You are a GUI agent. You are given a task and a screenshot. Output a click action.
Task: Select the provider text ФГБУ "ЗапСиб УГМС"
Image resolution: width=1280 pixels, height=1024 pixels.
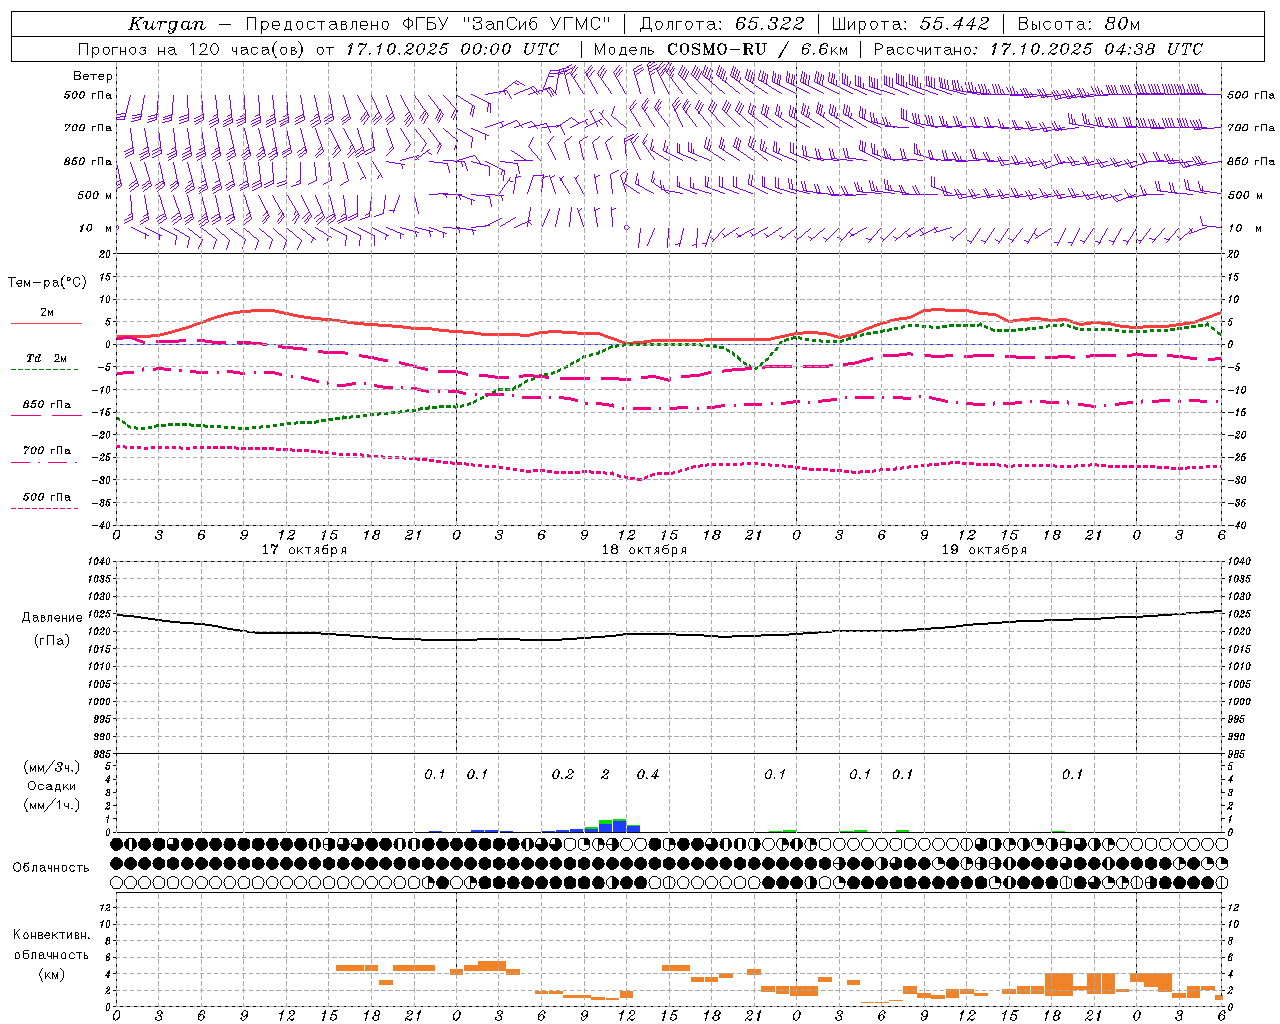coord(505,24)
